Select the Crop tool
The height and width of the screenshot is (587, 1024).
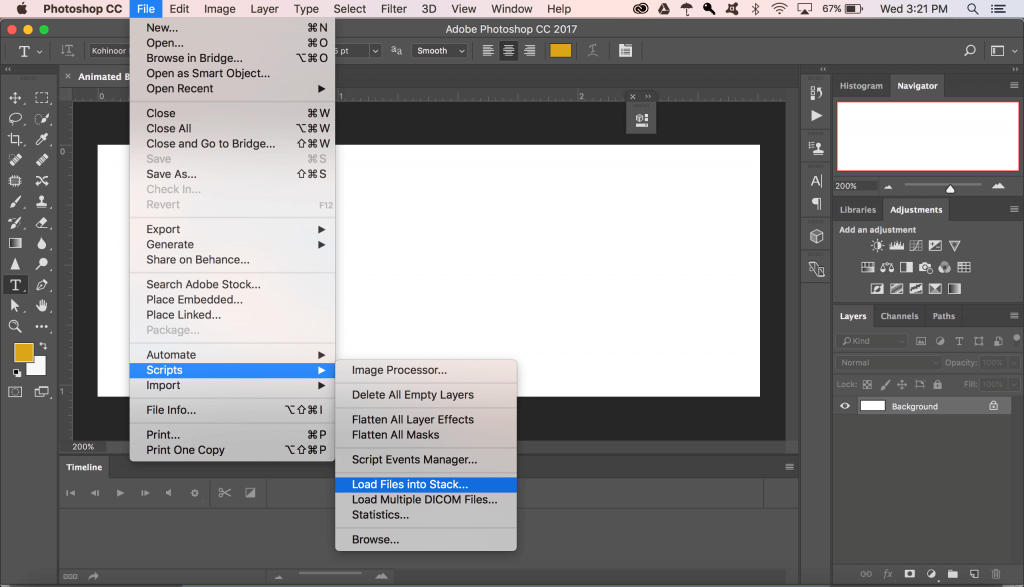pos(15,139)
